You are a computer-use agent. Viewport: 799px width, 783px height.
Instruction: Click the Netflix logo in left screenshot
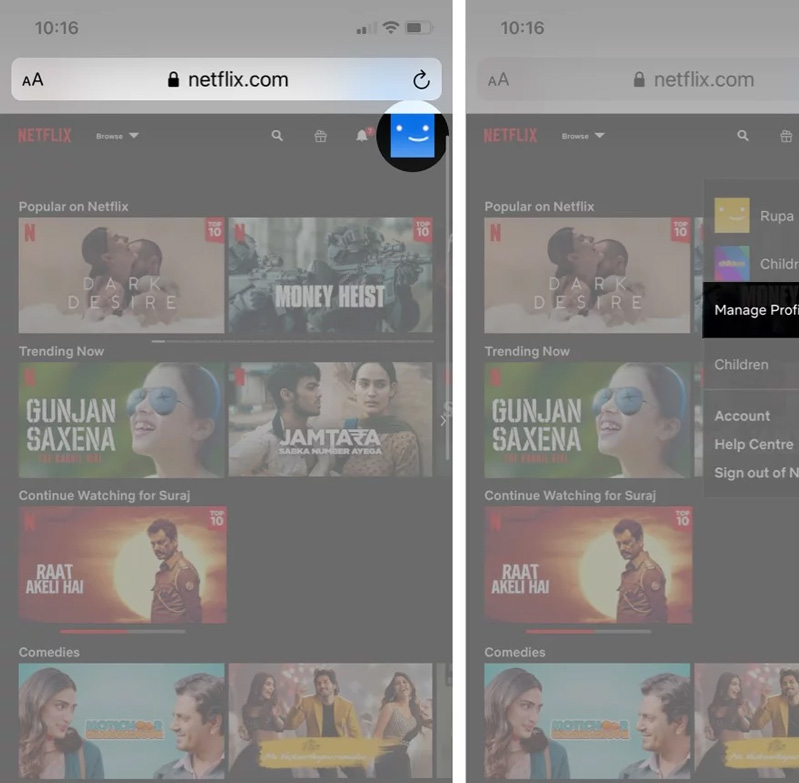[45, 136]
